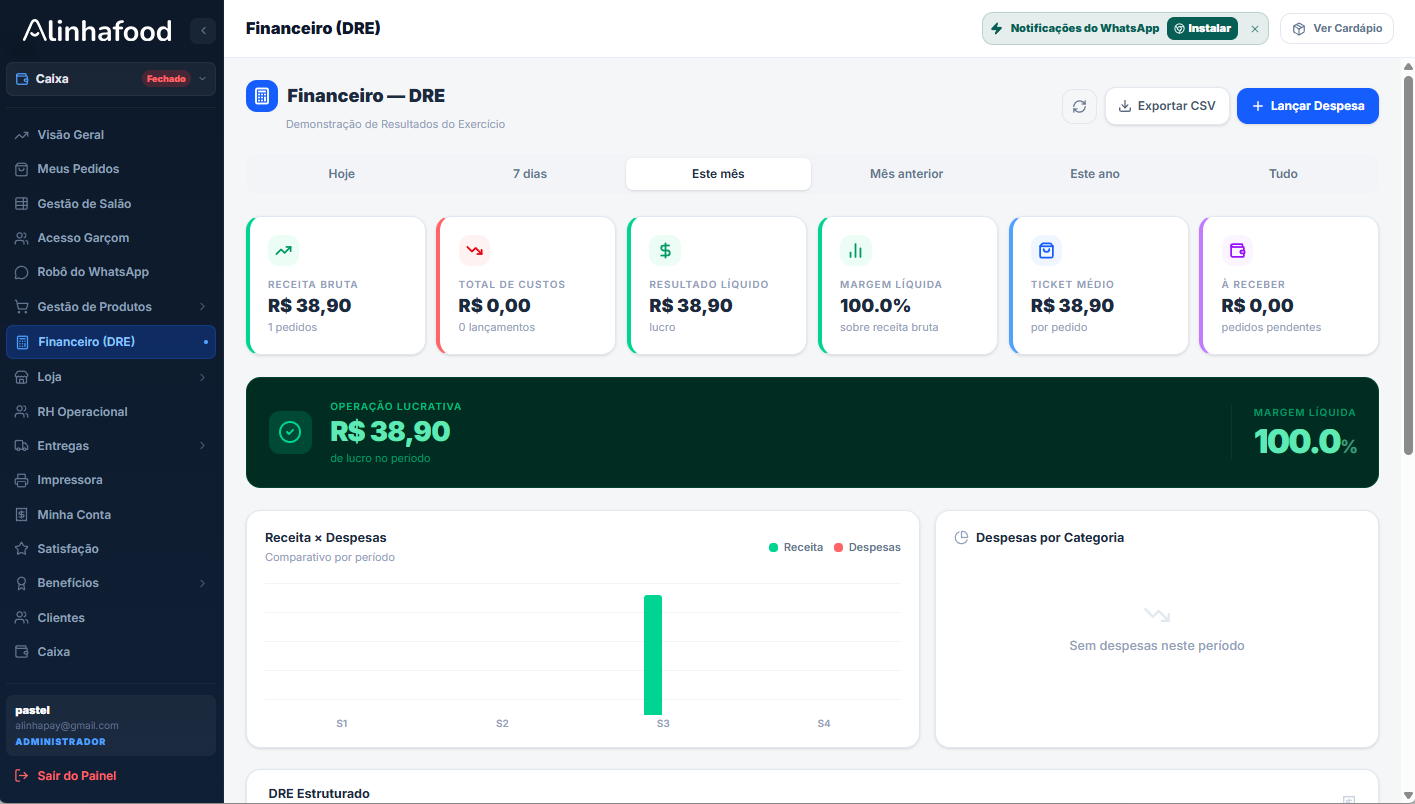Image resolution: width=1415 pixels, height=804 pixels.
Task: Expand the Entregas submenu
Action: point(204,445)
